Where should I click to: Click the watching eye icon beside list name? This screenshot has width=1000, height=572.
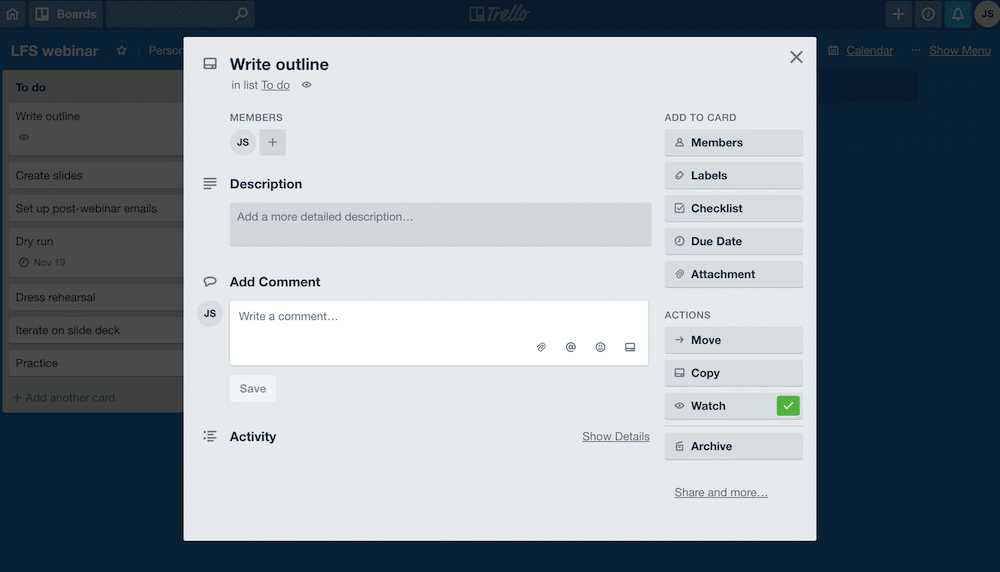pyautogui.click(x=307, y=85)
